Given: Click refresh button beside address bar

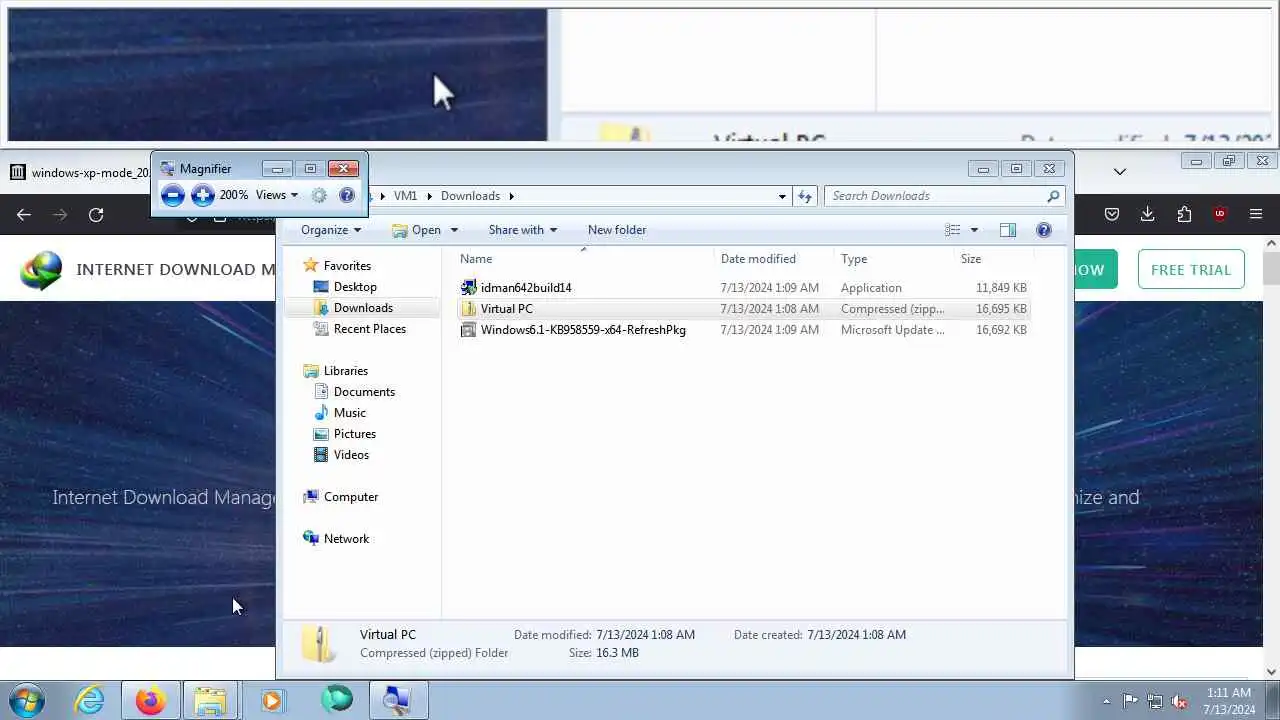Looking at the screenshot, I should (805, 196).
